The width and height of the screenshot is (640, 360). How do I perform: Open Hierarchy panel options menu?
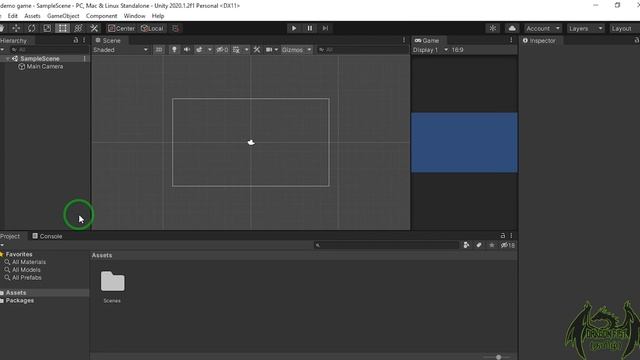[84, 40]
